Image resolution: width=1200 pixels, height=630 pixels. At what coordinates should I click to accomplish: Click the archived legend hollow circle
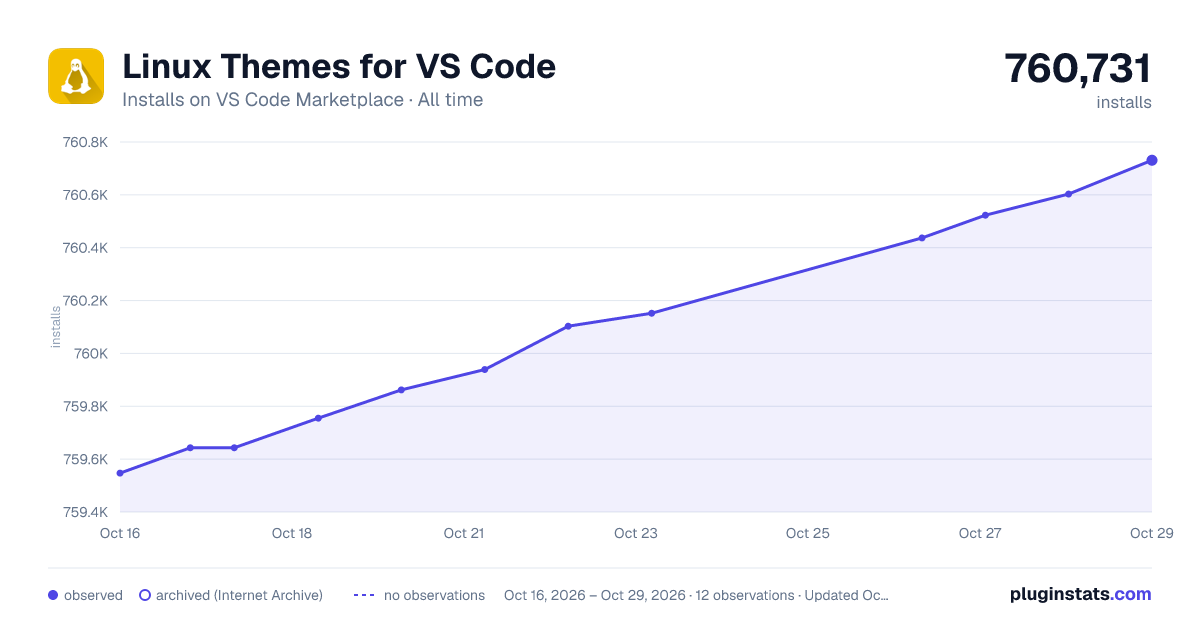(145, 595)
